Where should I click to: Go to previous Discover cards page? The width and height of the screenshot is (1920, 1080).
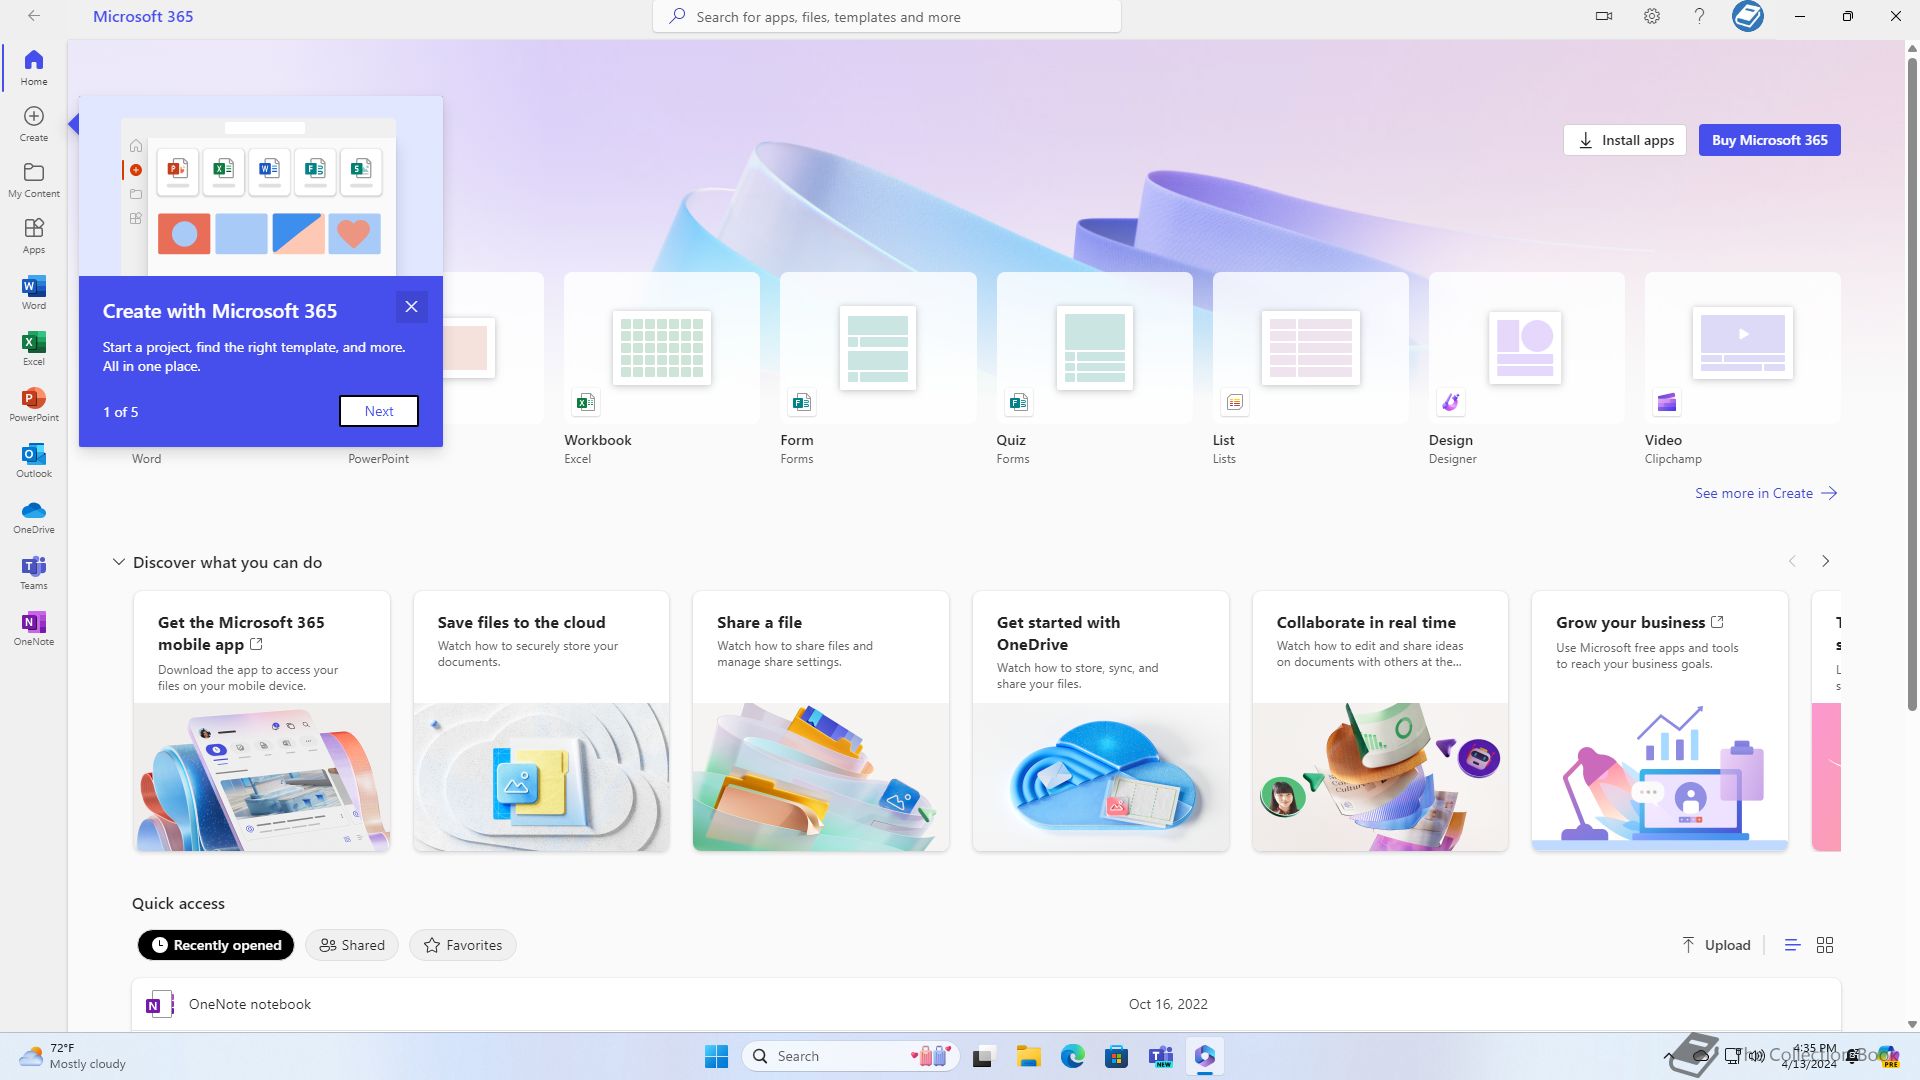tap(1792, 561)
